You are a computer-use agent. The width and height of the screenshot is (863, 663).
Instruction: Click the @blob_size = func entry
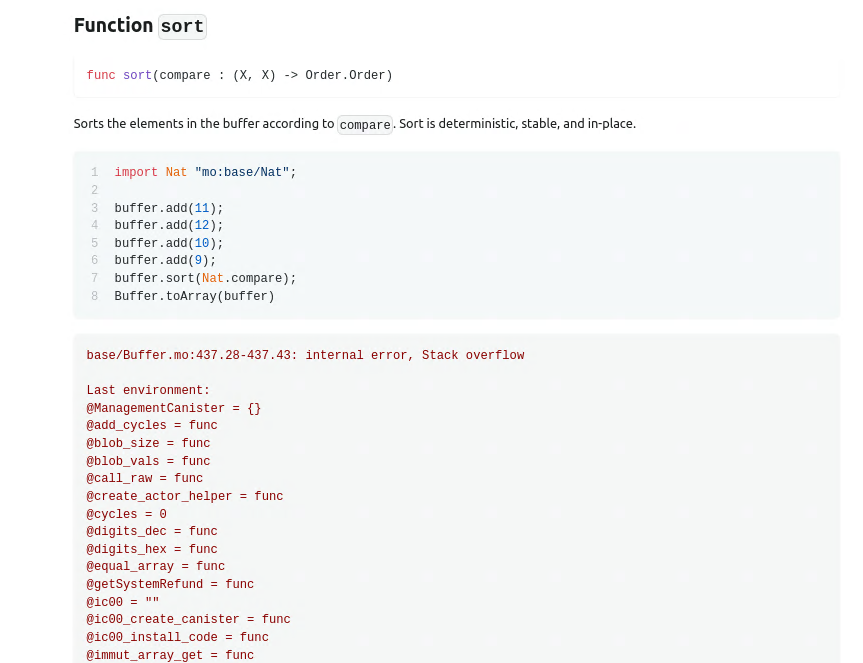tap(148, 443)
